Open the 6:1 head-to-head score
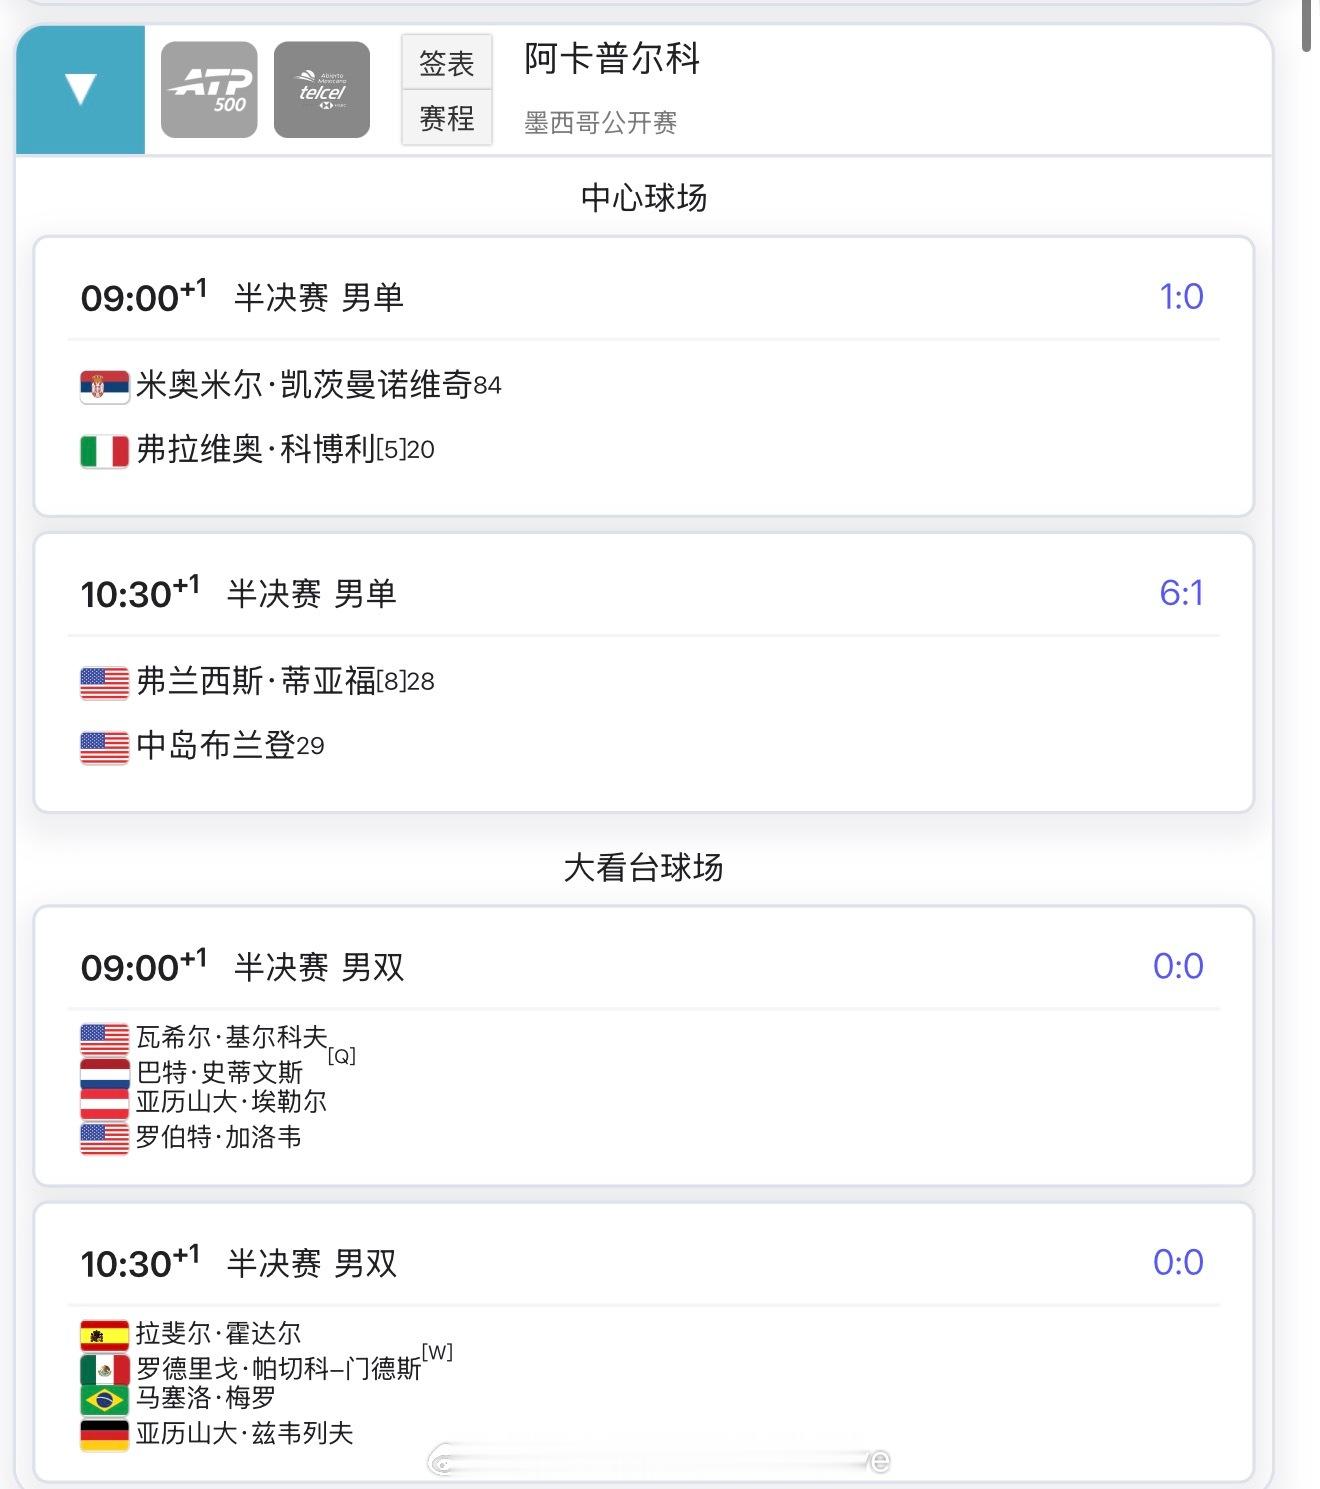The image size is (1320, 1489). tap(1180, 593)
